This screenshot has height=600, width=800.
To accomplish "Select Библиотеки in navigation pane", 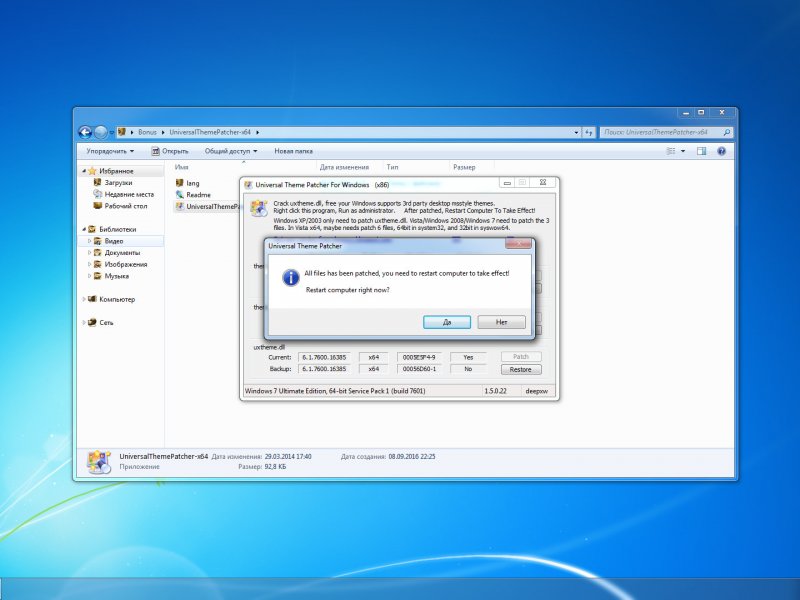I will click(117, 229).
